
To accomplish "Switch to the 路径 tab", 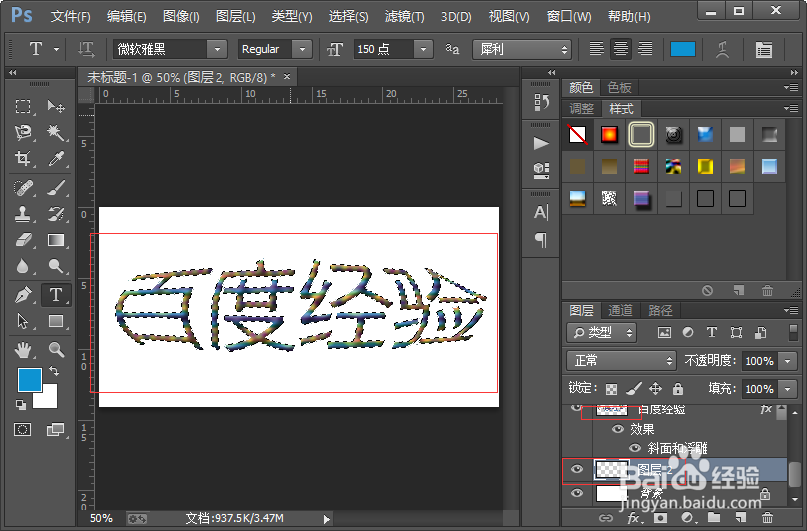I will pos(660,310).
